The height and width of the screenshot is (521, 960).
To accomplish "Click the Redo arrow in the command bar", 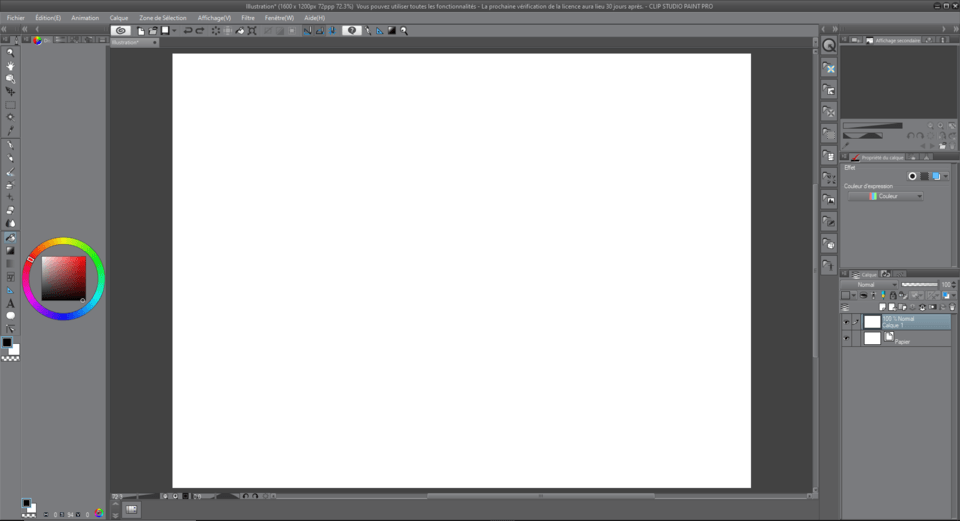I will [200, 31].
